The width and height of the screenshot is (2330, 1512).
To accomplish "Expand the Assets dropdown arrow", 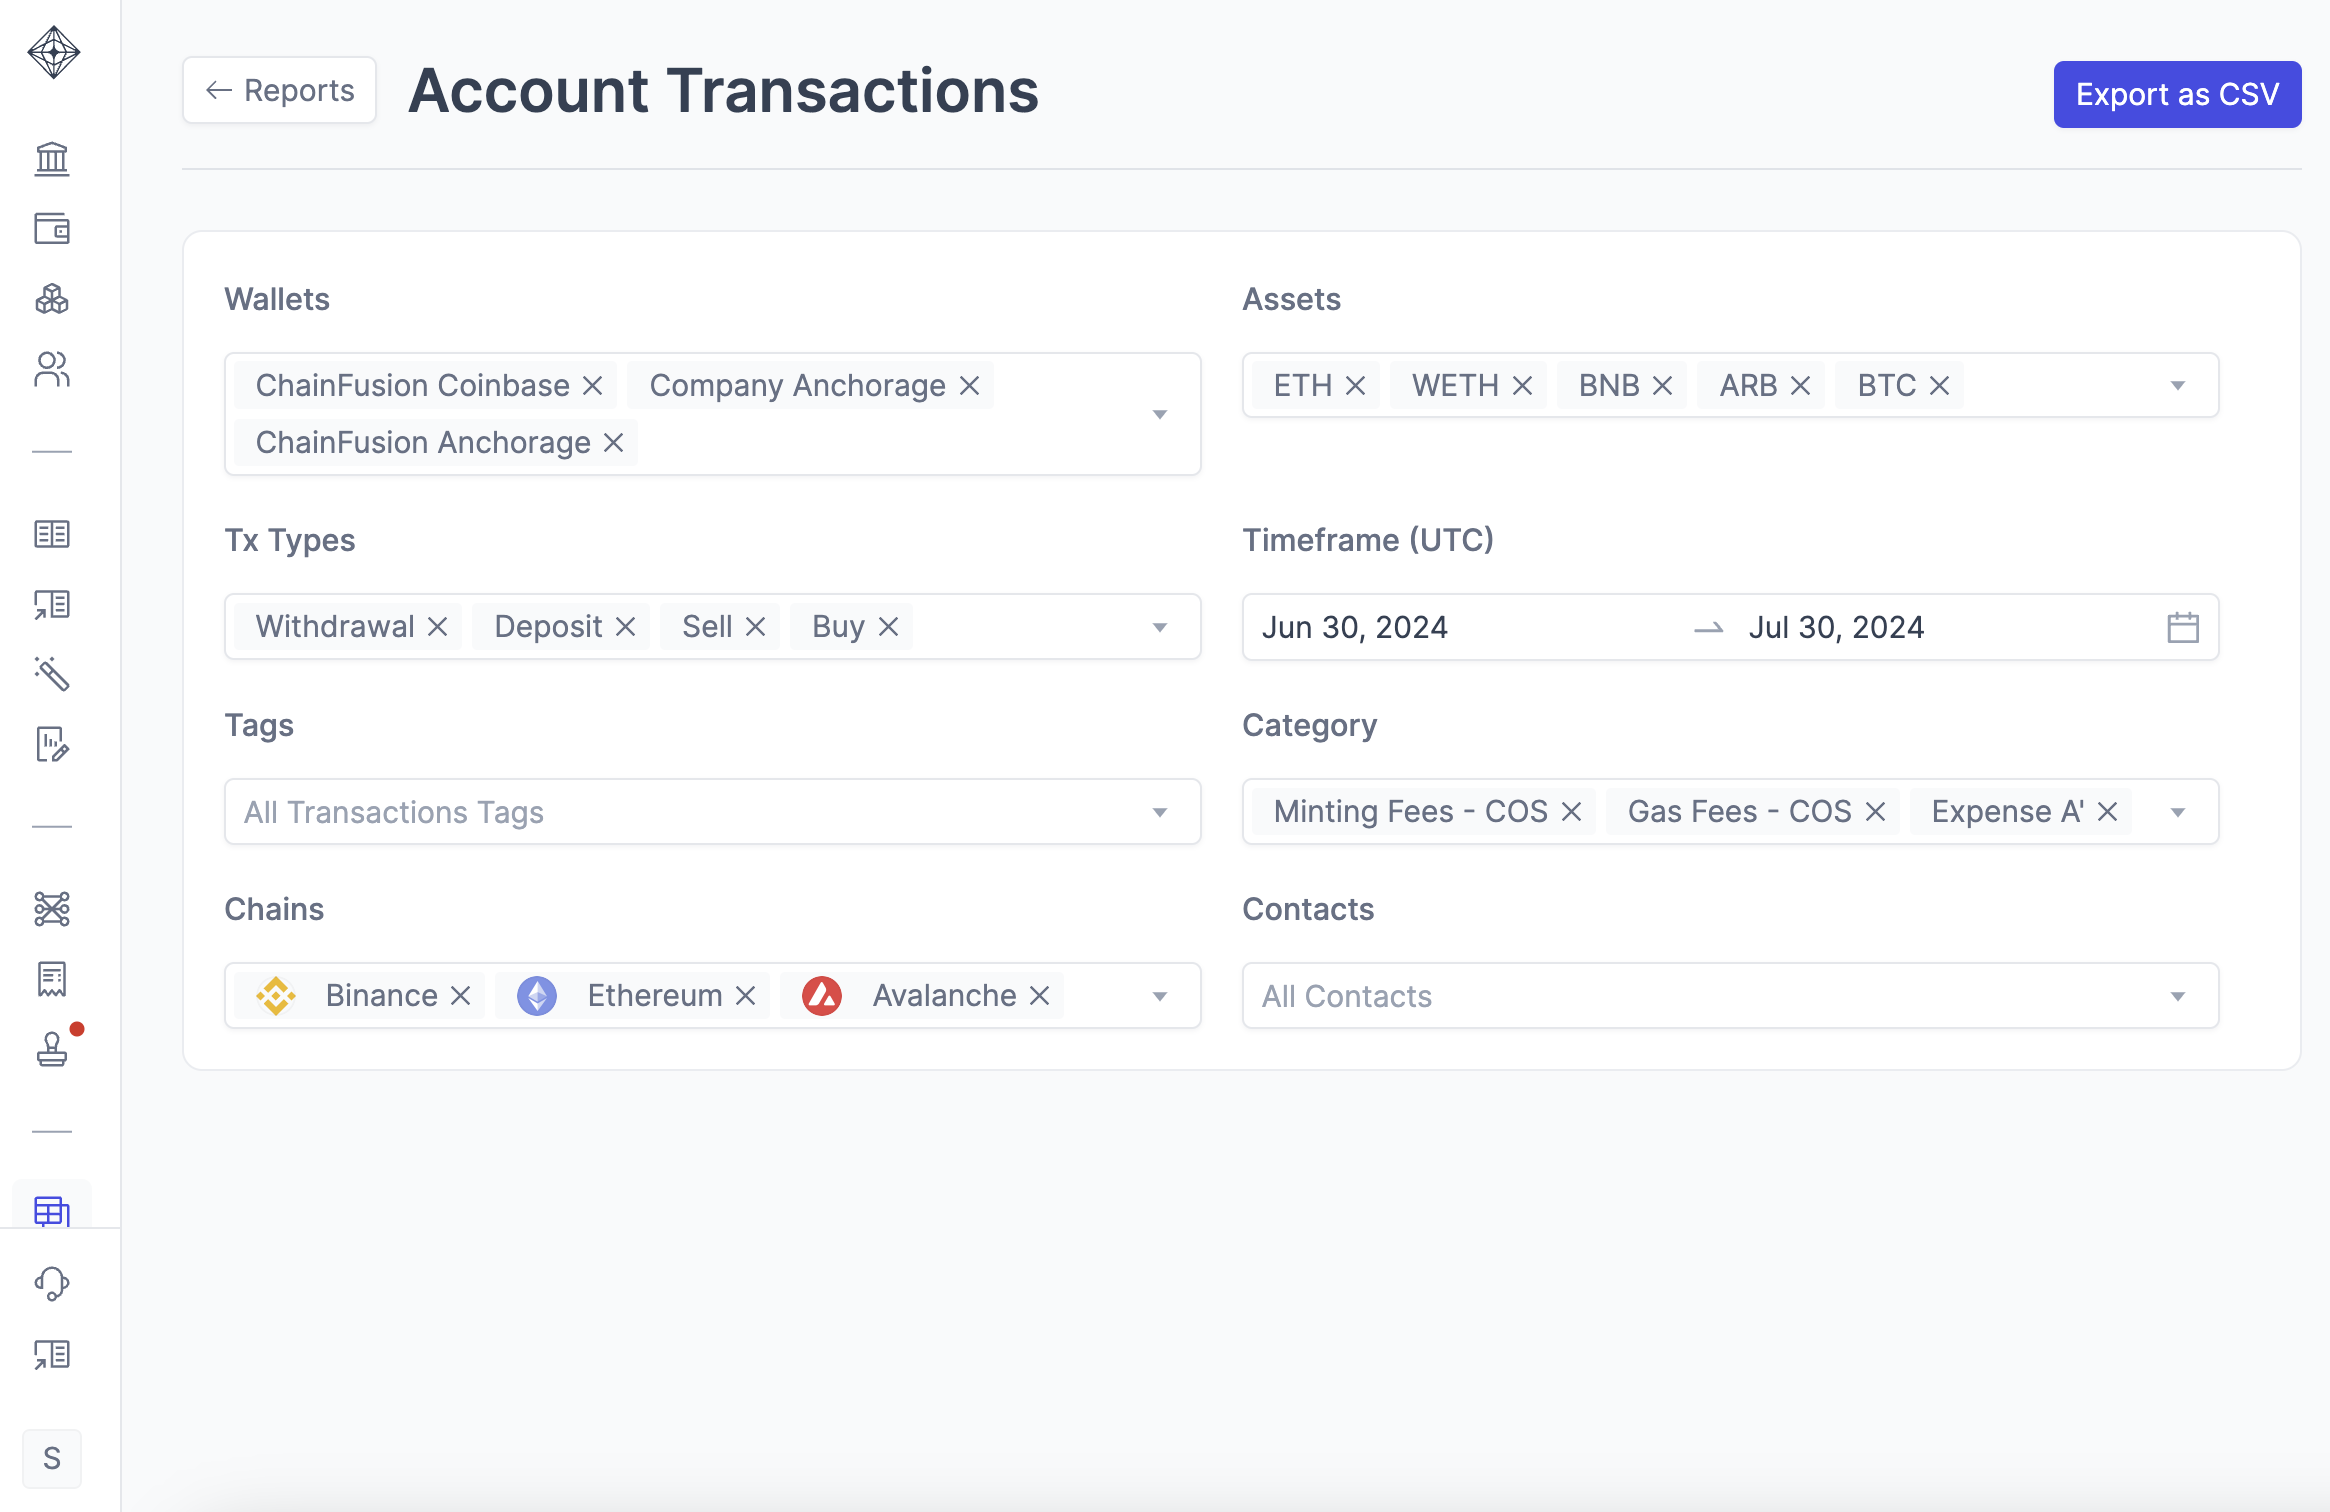I will (x=2178, y=386).
